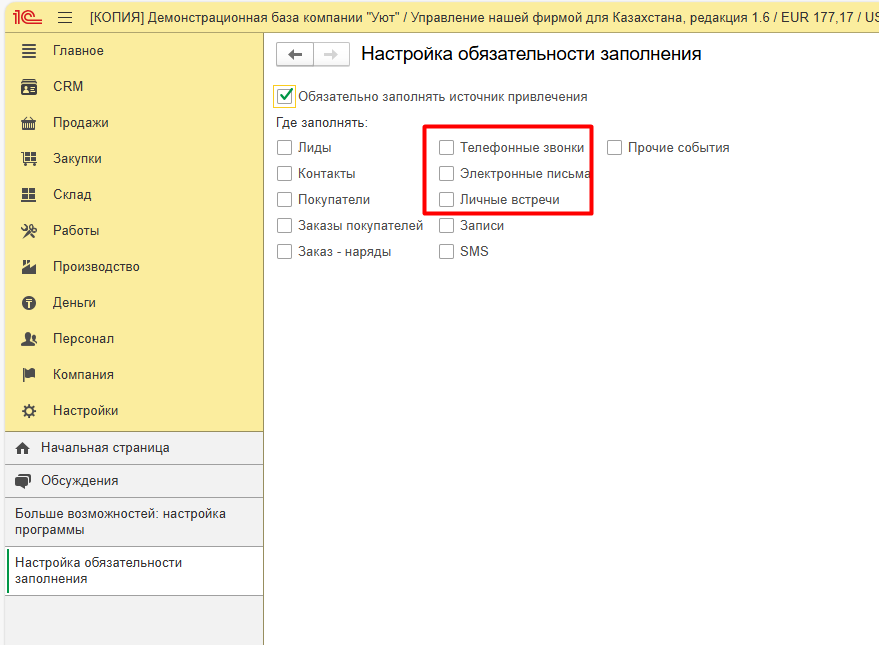
Task: Tick the Лиды checkbox
Action: pyautogui.click(x=285, y=148)
